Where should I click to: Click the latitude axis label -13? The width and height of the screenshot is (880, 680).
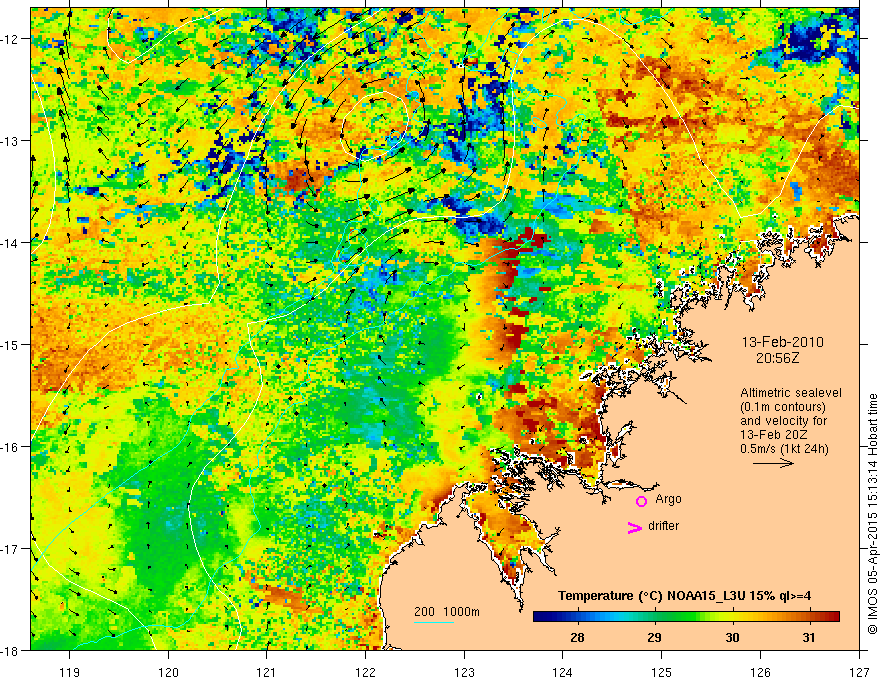pos(10,141)
